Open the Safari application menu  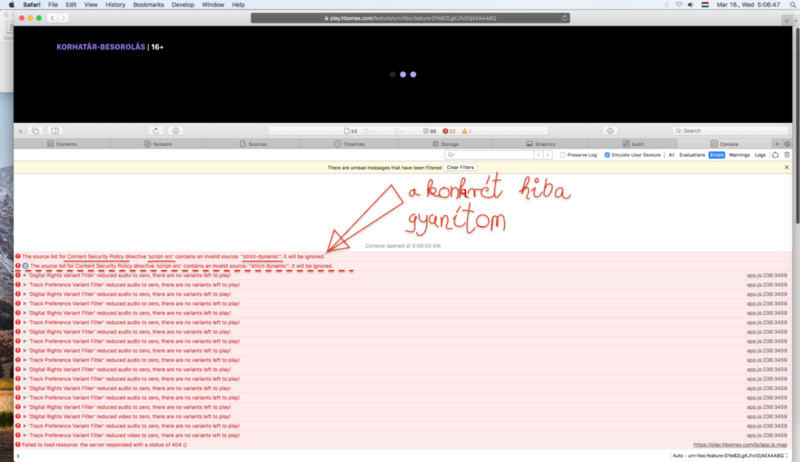point(32,5)
